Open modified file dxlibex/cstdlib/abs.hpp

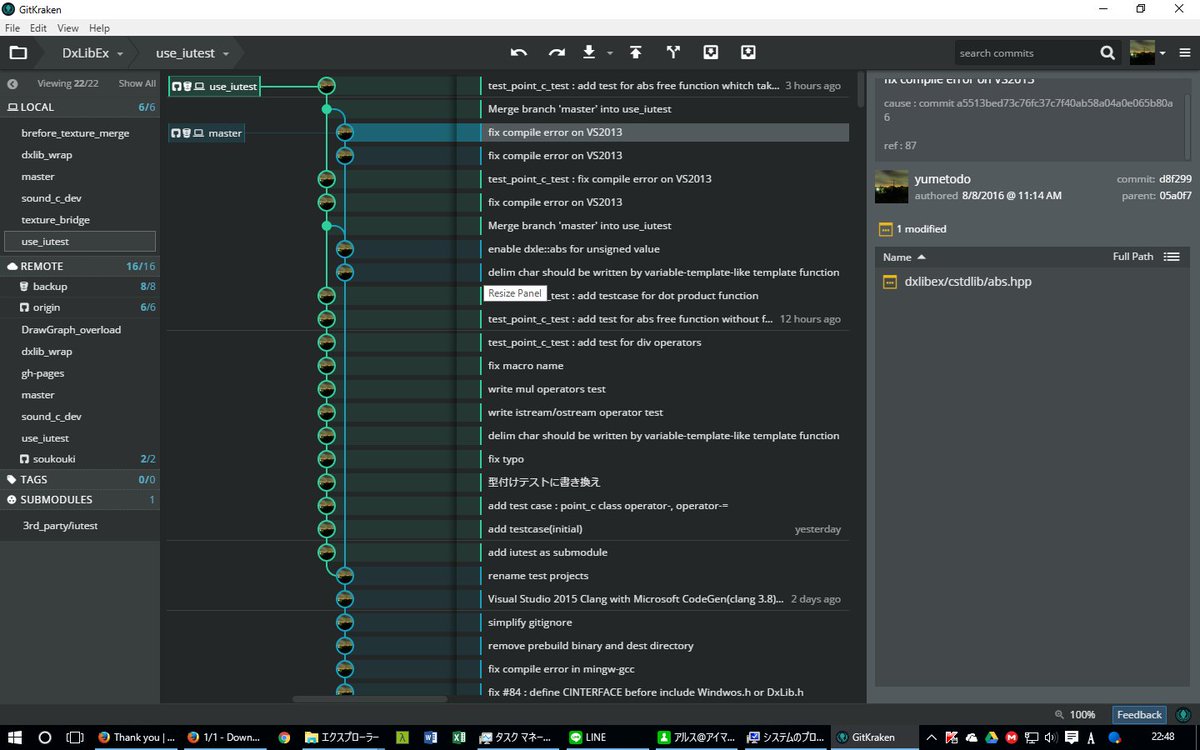pyautogui.click(x=967, y=282)
